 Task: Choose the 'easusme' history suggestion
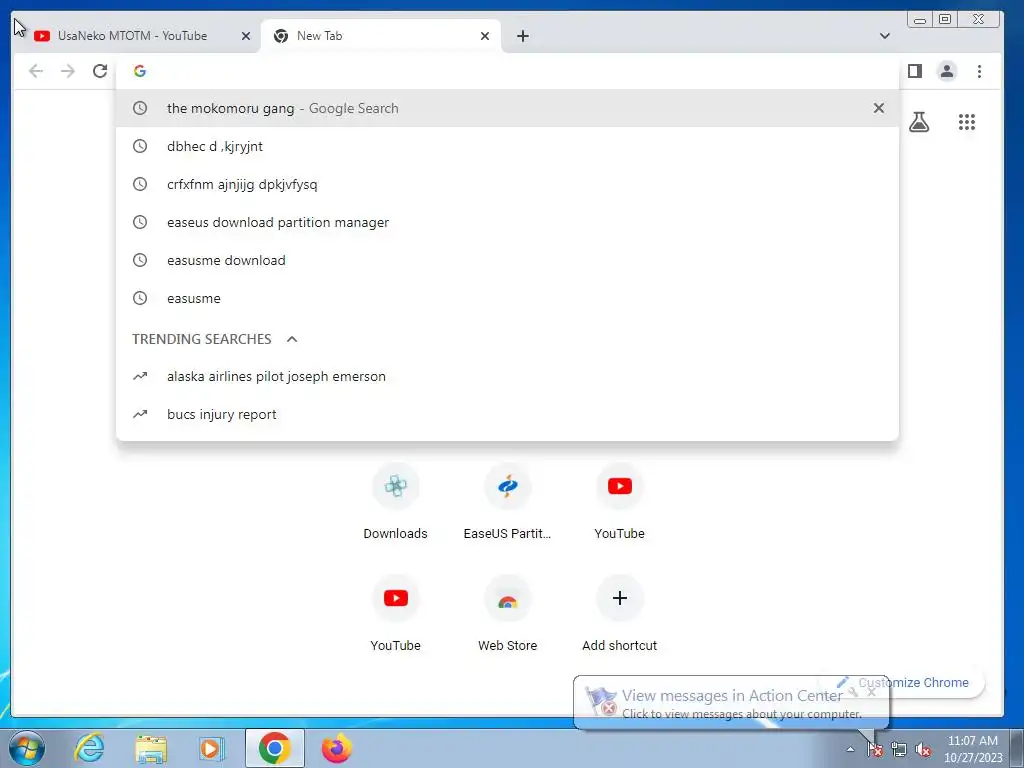[x=507, y=298]
